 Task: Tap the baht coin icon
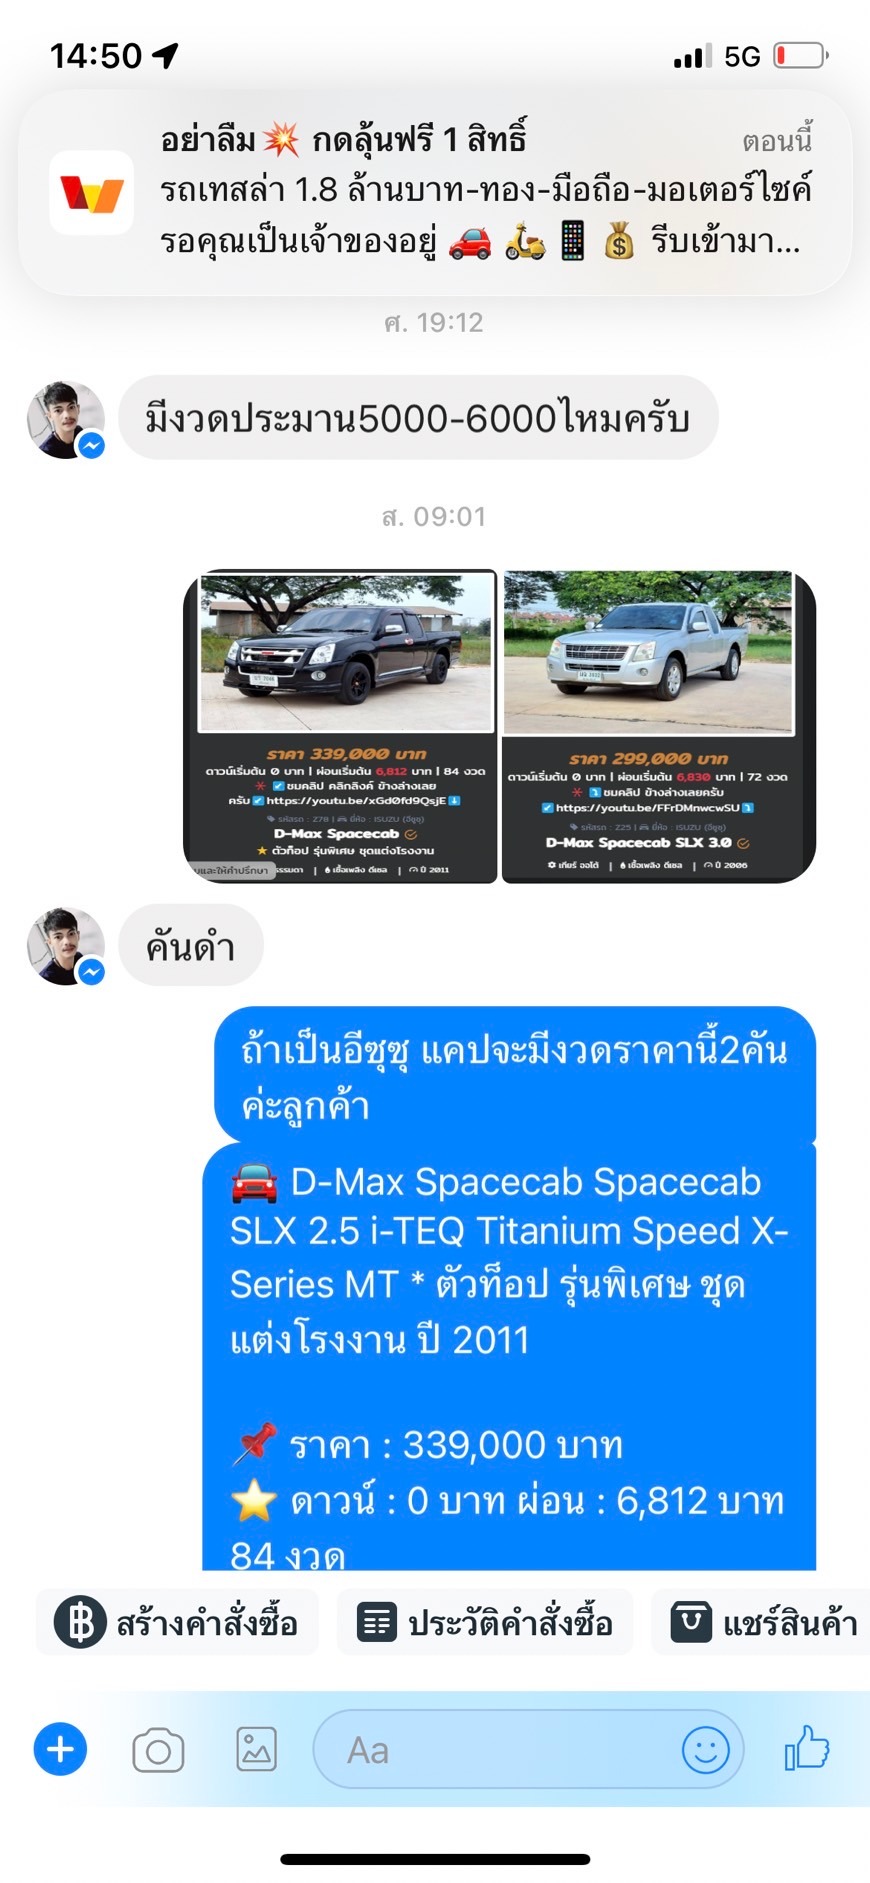80,1621
